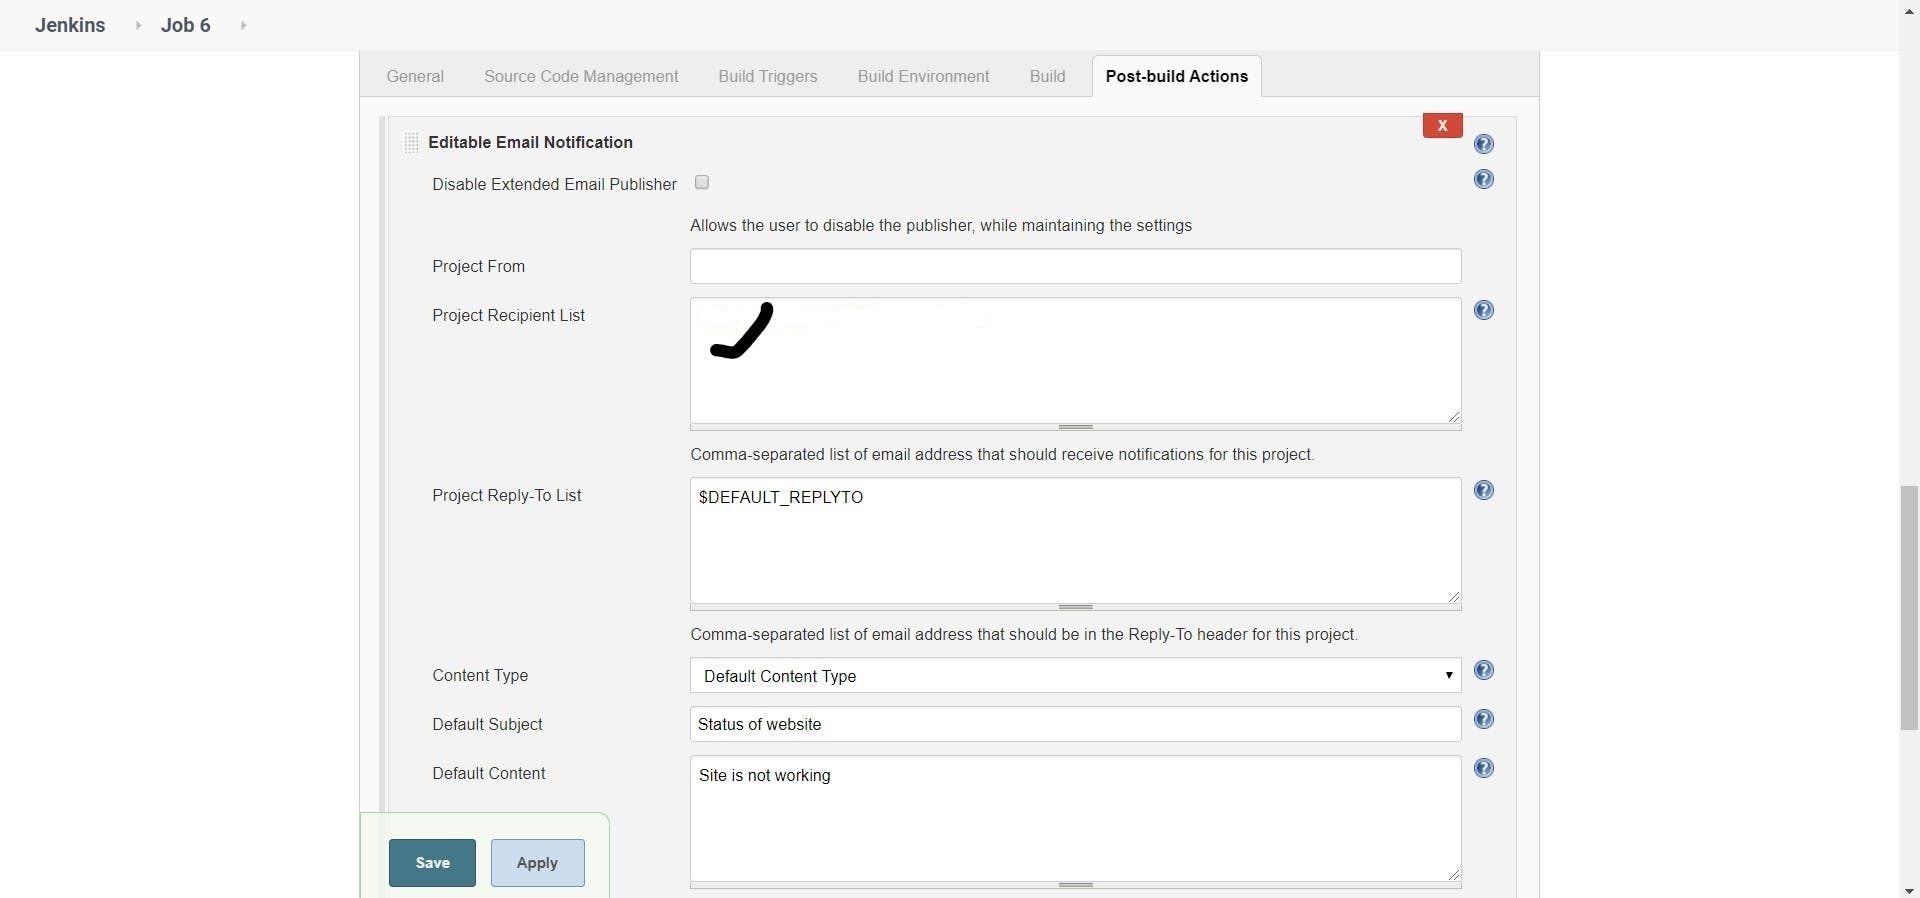
Task: Click the Recipient List corner resize grip
Action: click(x=1454, y=417)
